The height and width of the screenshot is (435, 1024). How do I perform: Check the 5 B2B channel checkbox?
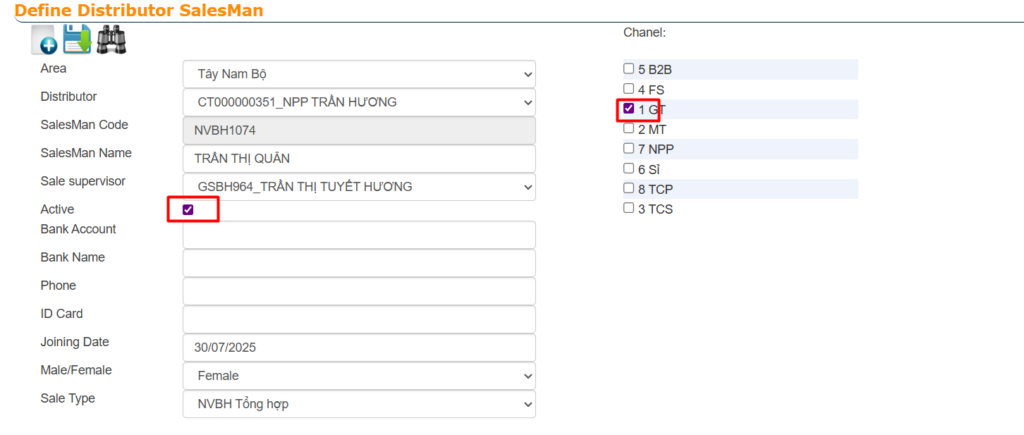[x=629, y=69]
